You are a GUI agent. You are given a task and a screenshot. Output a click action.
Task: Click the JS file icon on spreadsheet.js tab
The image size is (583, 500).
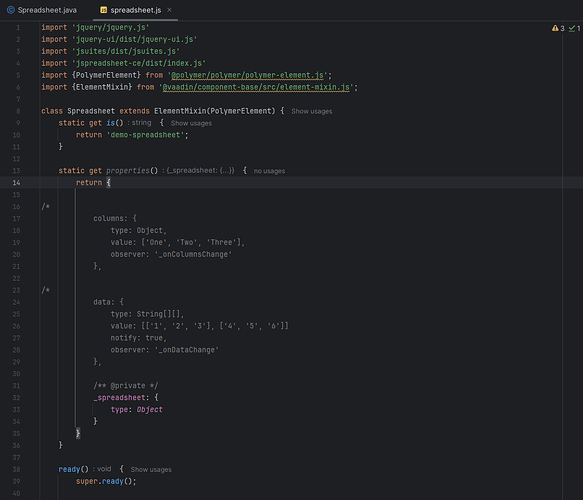tap(104, 10)
